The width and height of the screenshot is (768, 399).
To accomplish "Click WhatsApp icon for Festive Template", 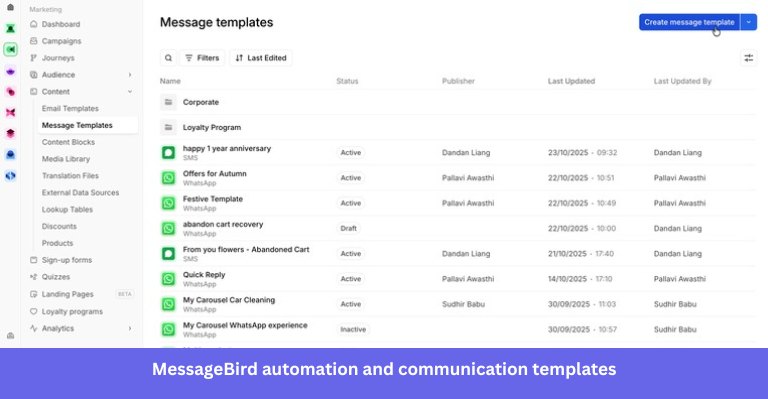I will (168, 203).
